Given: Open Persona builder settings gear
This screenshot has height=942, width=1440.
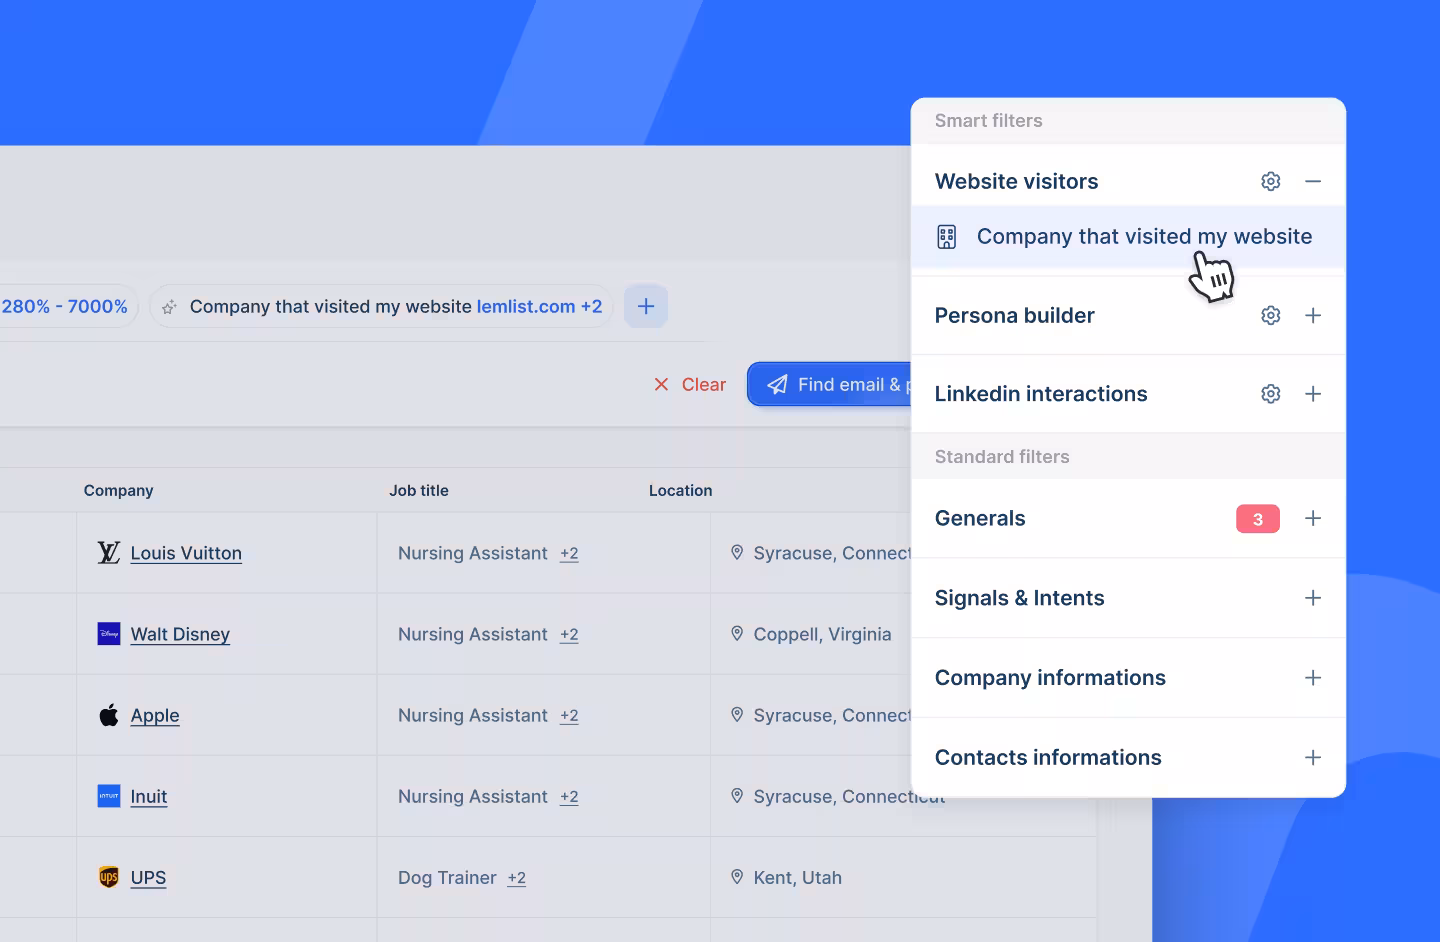Looking at the screenshot, I should click(x=1270, y=315).
